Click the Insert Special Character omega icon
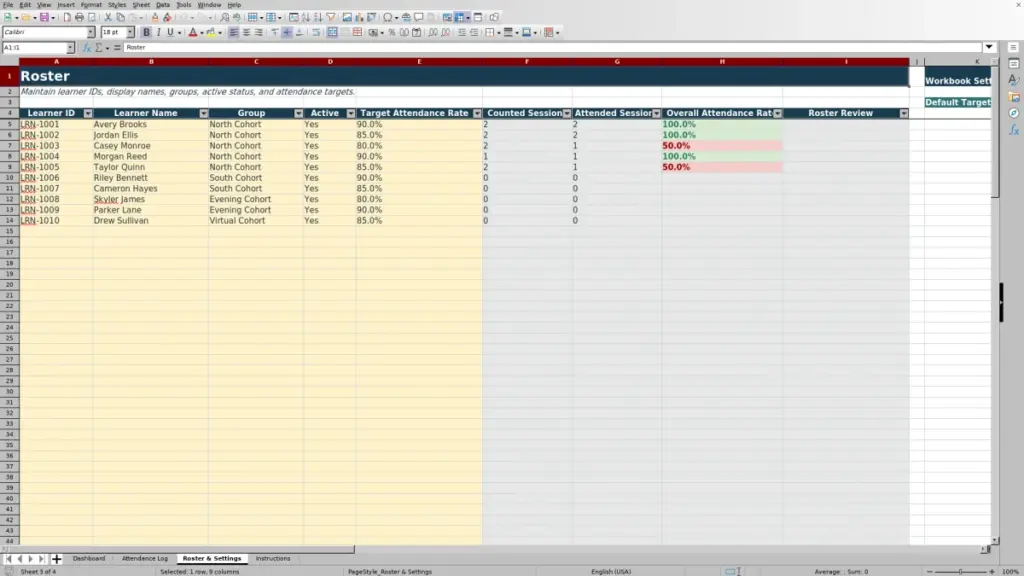The image size is (1024, 576). click(388, 17)
